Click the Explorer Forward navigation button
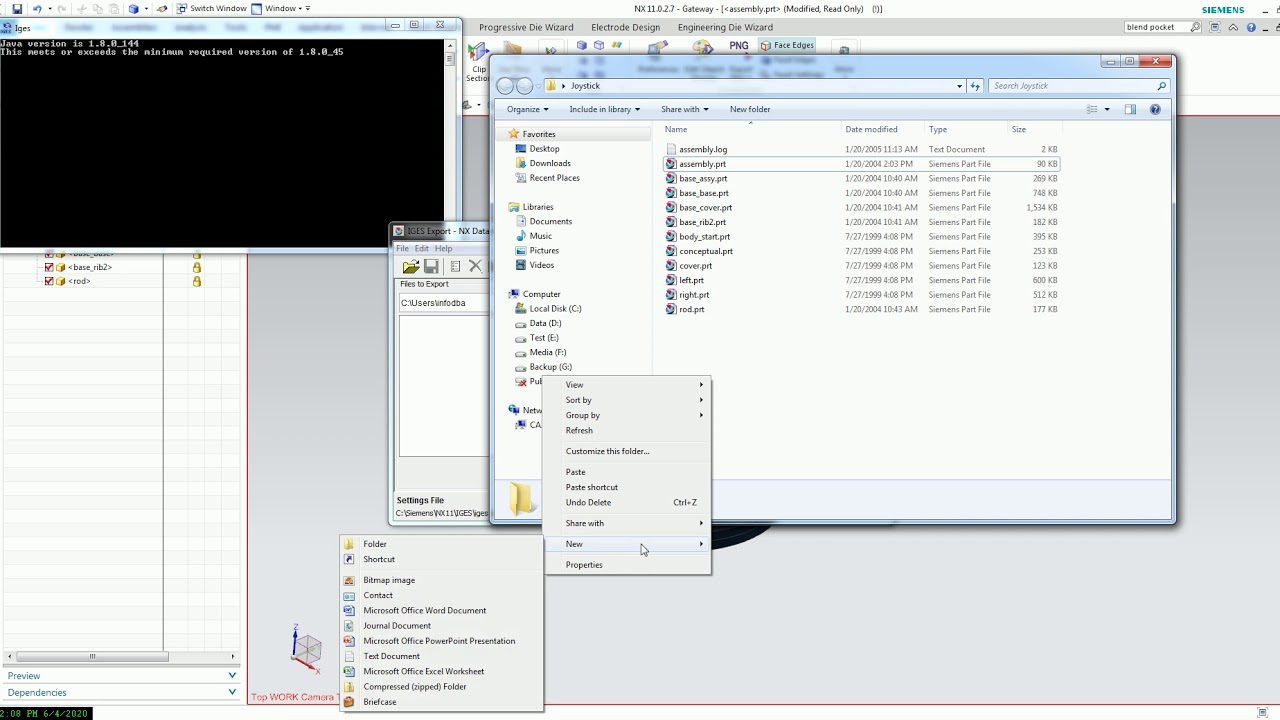Image resolution: width=1280 pixels, height=720 pixels. coord(524,86)
